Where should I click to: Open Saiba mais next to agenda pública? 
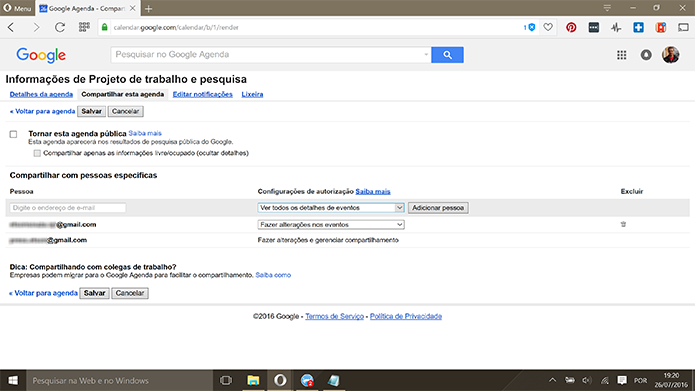[145, 133]
